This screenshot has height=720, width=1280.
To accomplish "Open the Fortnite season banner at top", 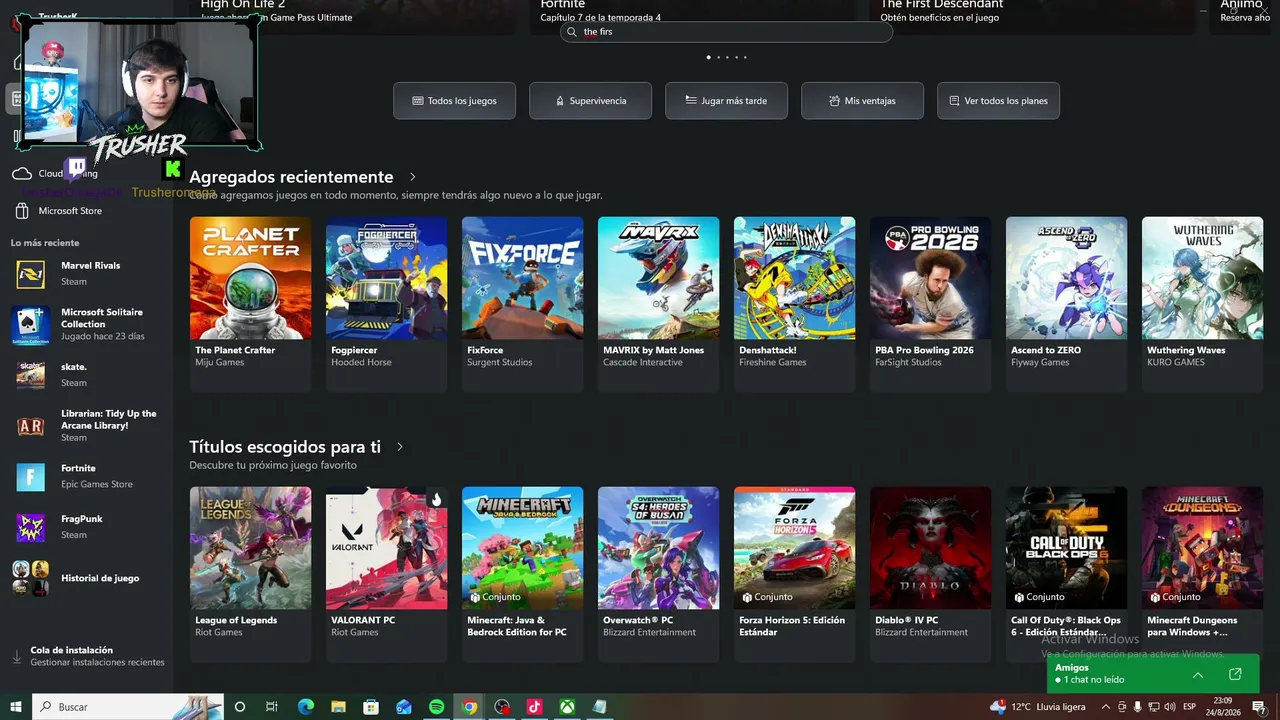I will click(x=693, y=11).
